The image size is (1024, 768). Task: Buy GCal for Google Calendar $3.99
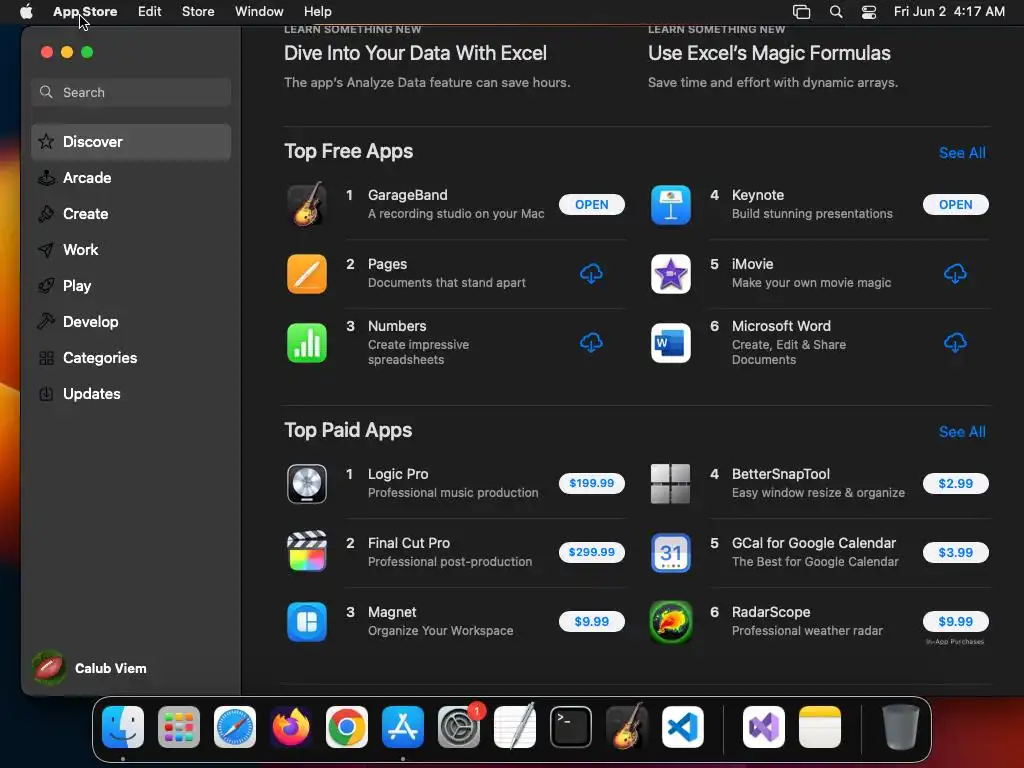pos(955,552)
